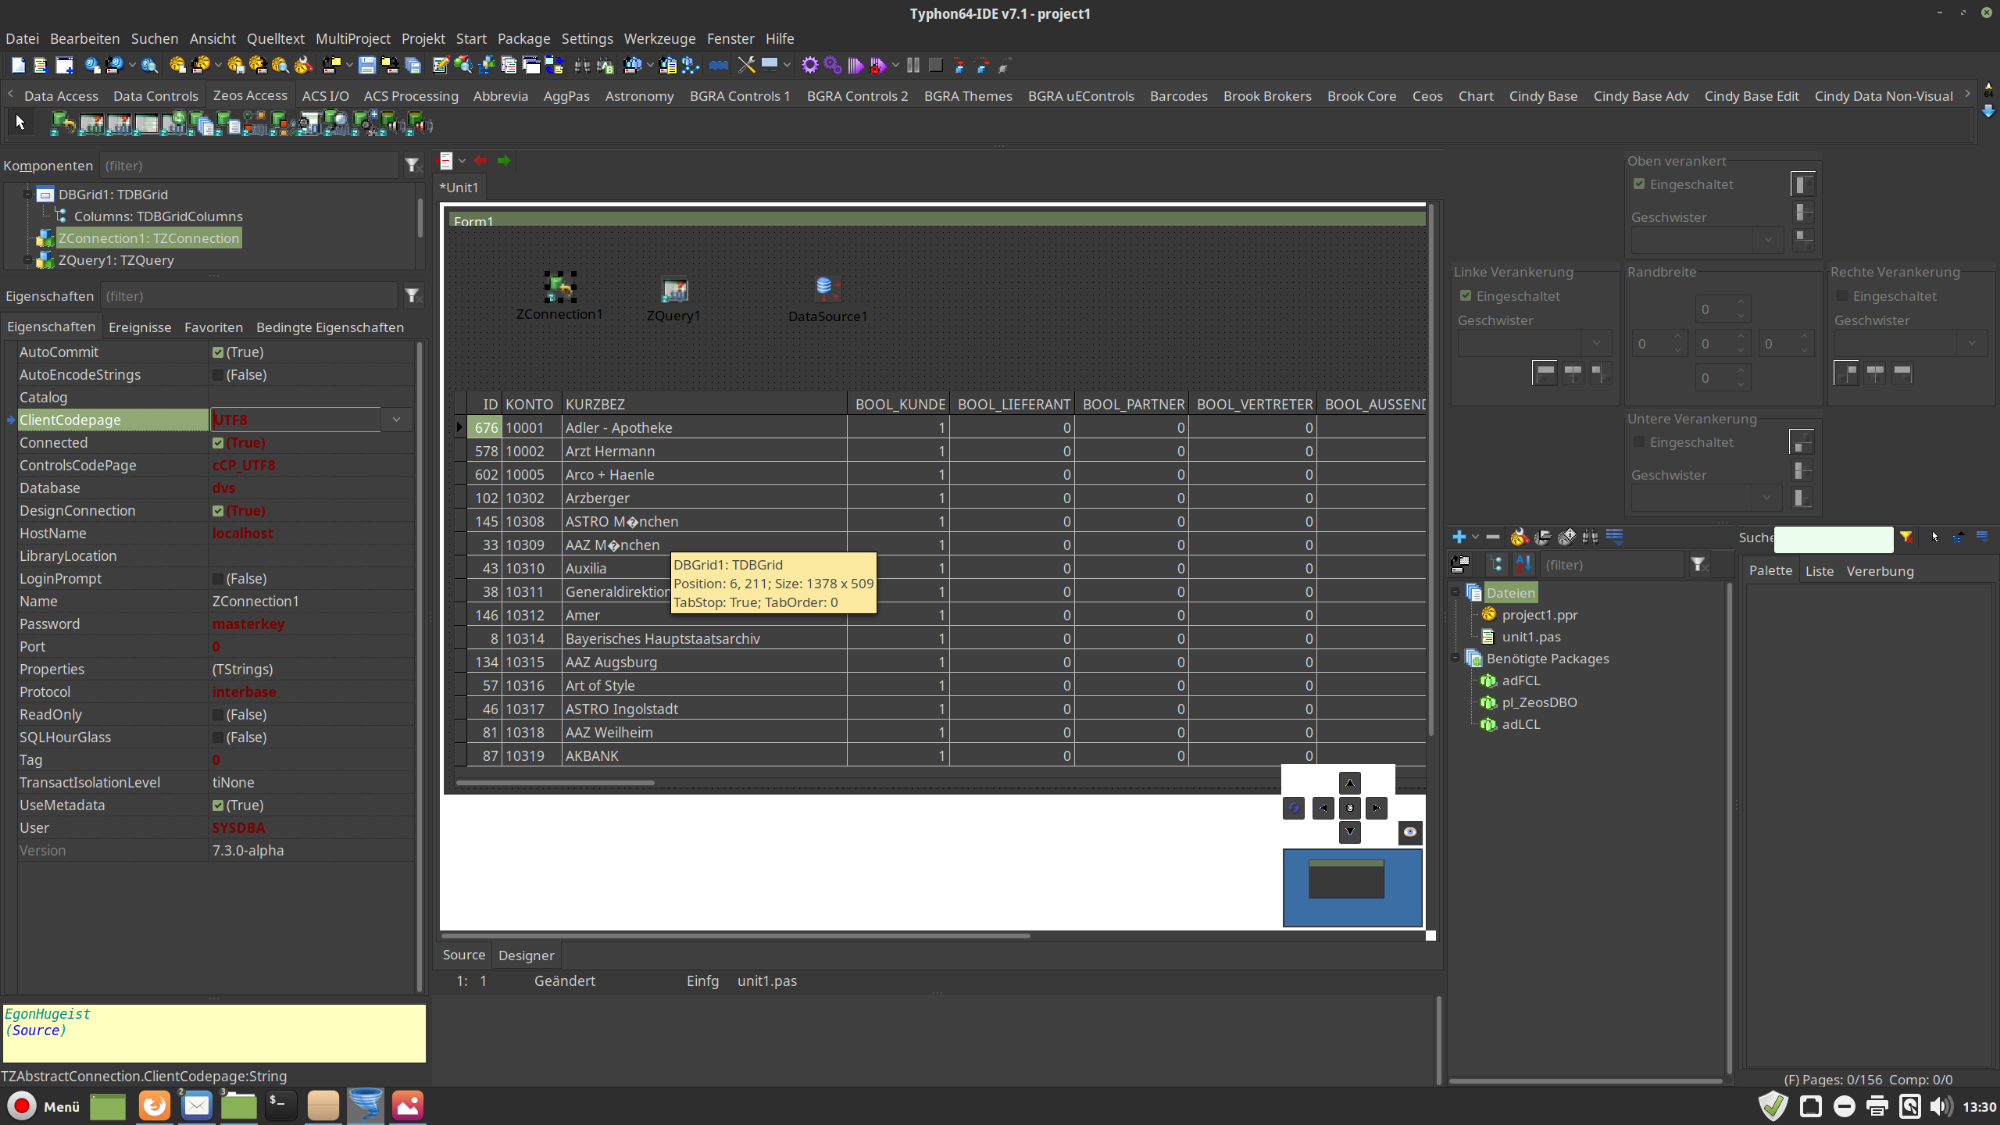Click the eye icon near form preview
This screenshot has width=2000, height=1125.
(1410, 832)
